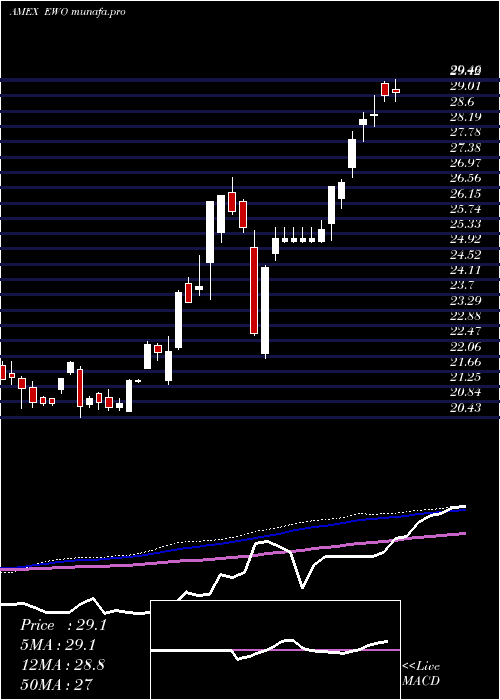The image size is (500, 700).
Task: Select the 25.74 price axis label
Action: pyautogui.click(x=465, y=208)
